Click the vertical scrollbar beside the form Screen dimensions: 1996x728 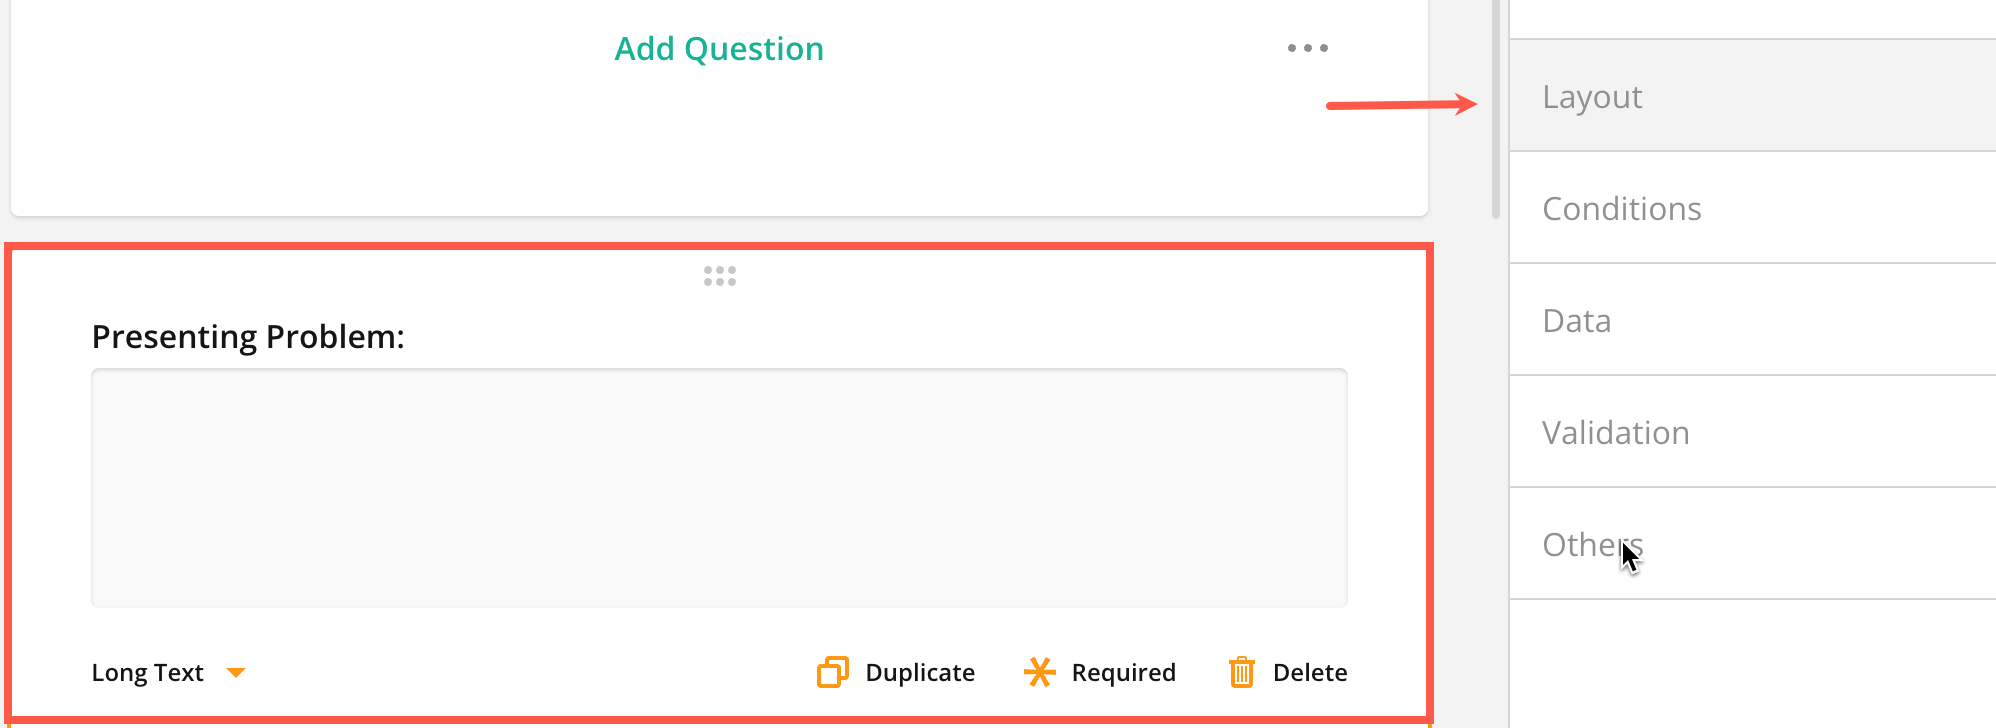(1496, 110)
